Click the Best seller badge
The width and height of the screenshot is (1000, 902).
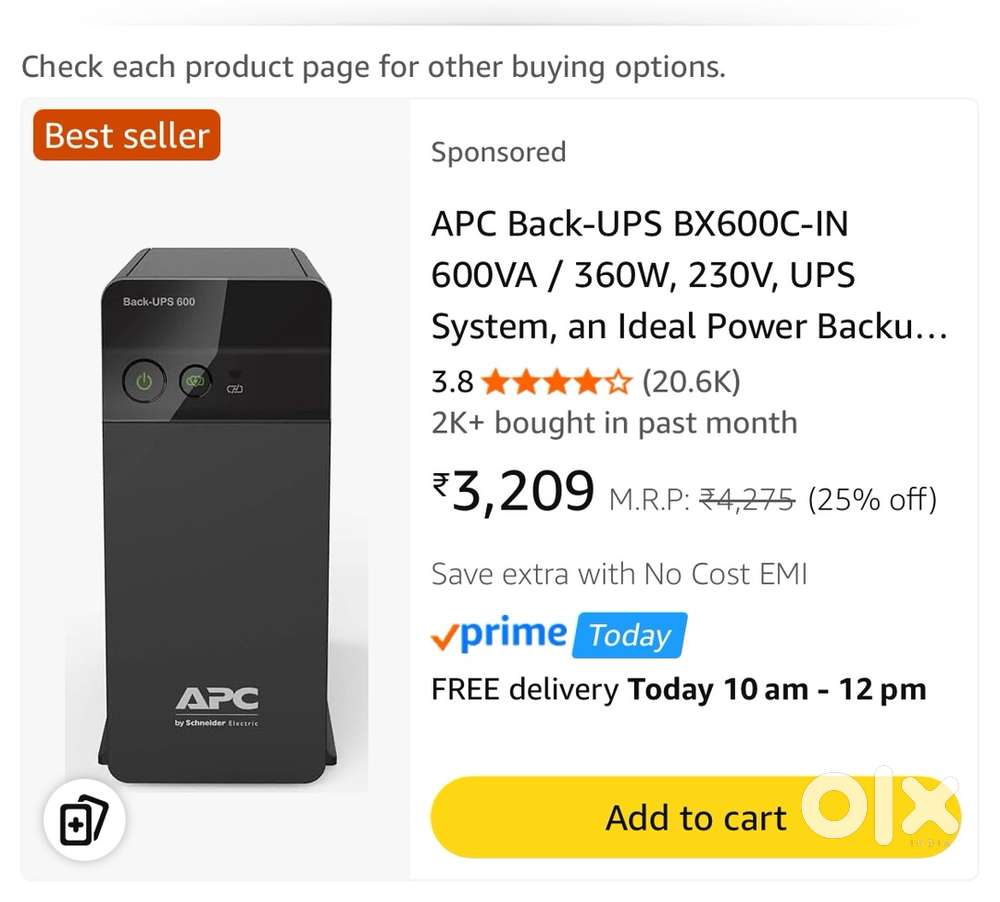tap(127, 135)
